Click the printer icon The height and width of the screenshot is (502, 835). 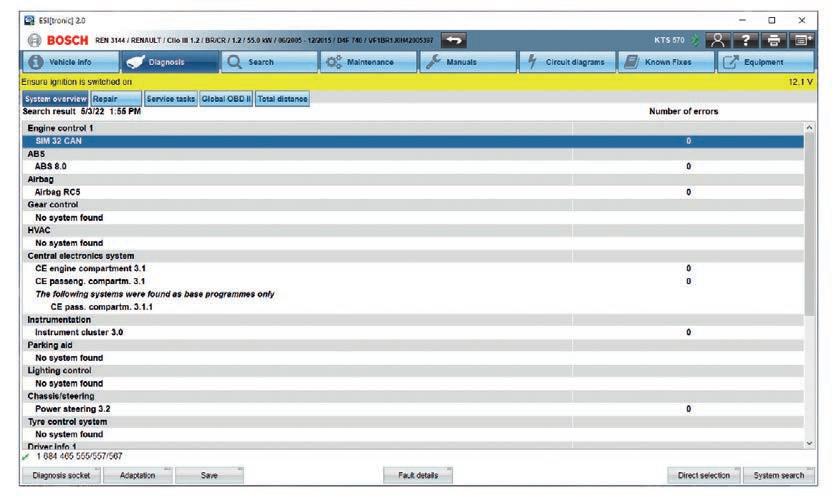pos(774,40)
